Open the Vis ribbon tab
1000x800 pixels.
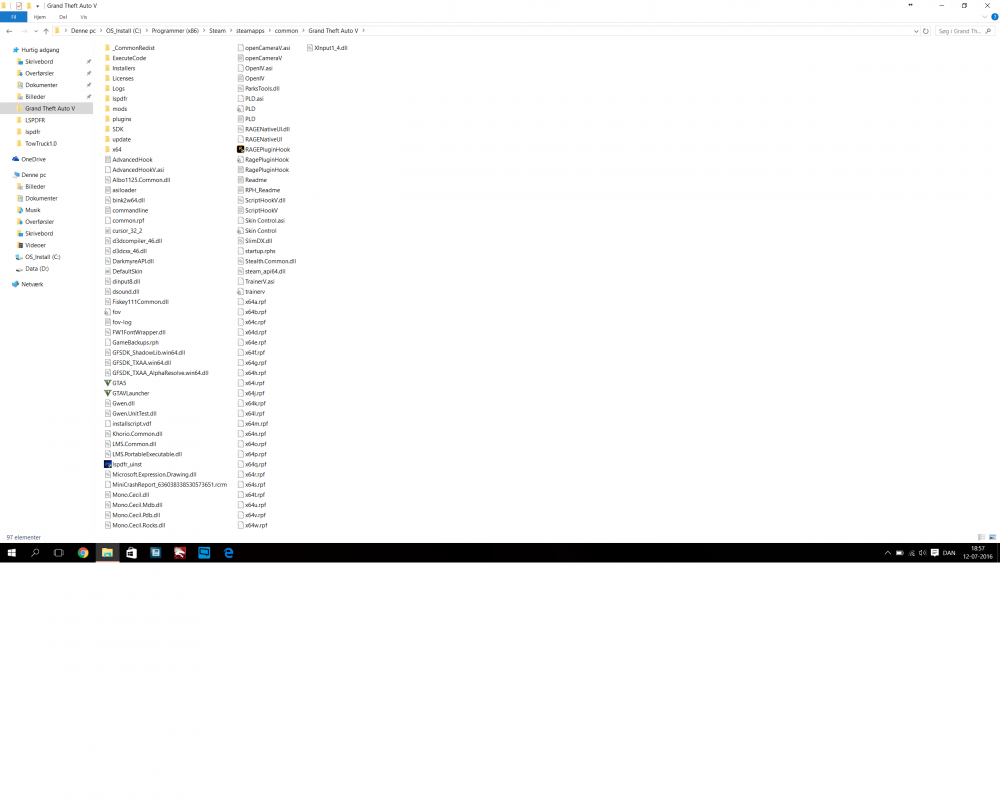pos(84,17)
